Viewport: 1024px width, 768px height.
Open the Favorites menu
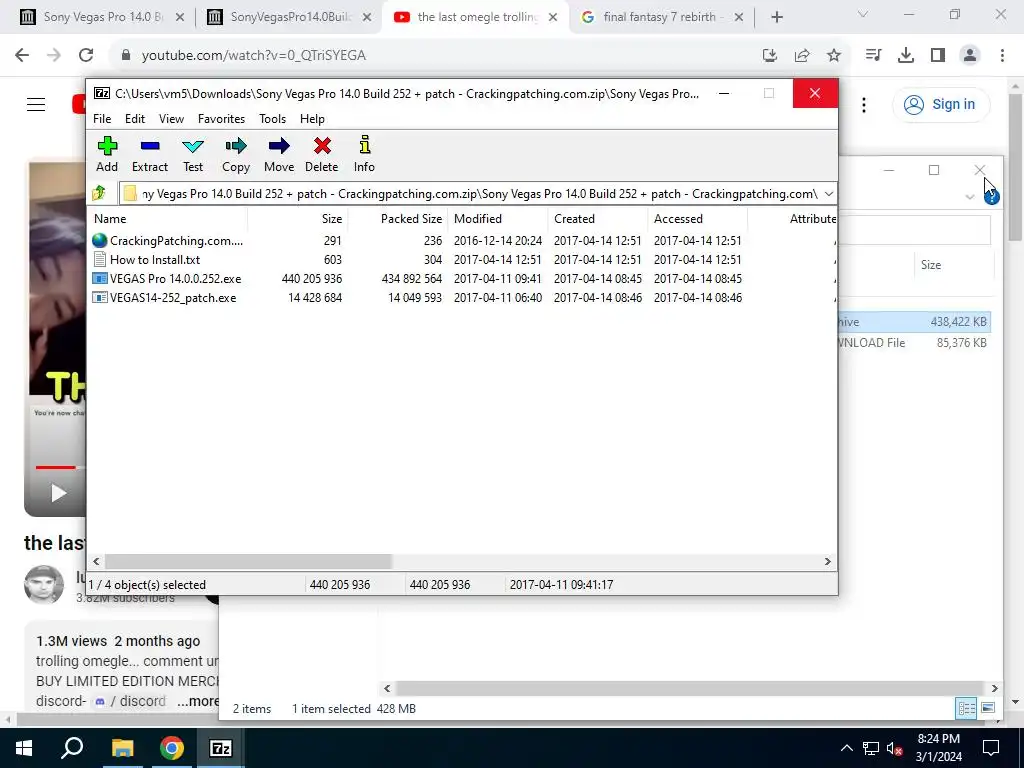221,119
